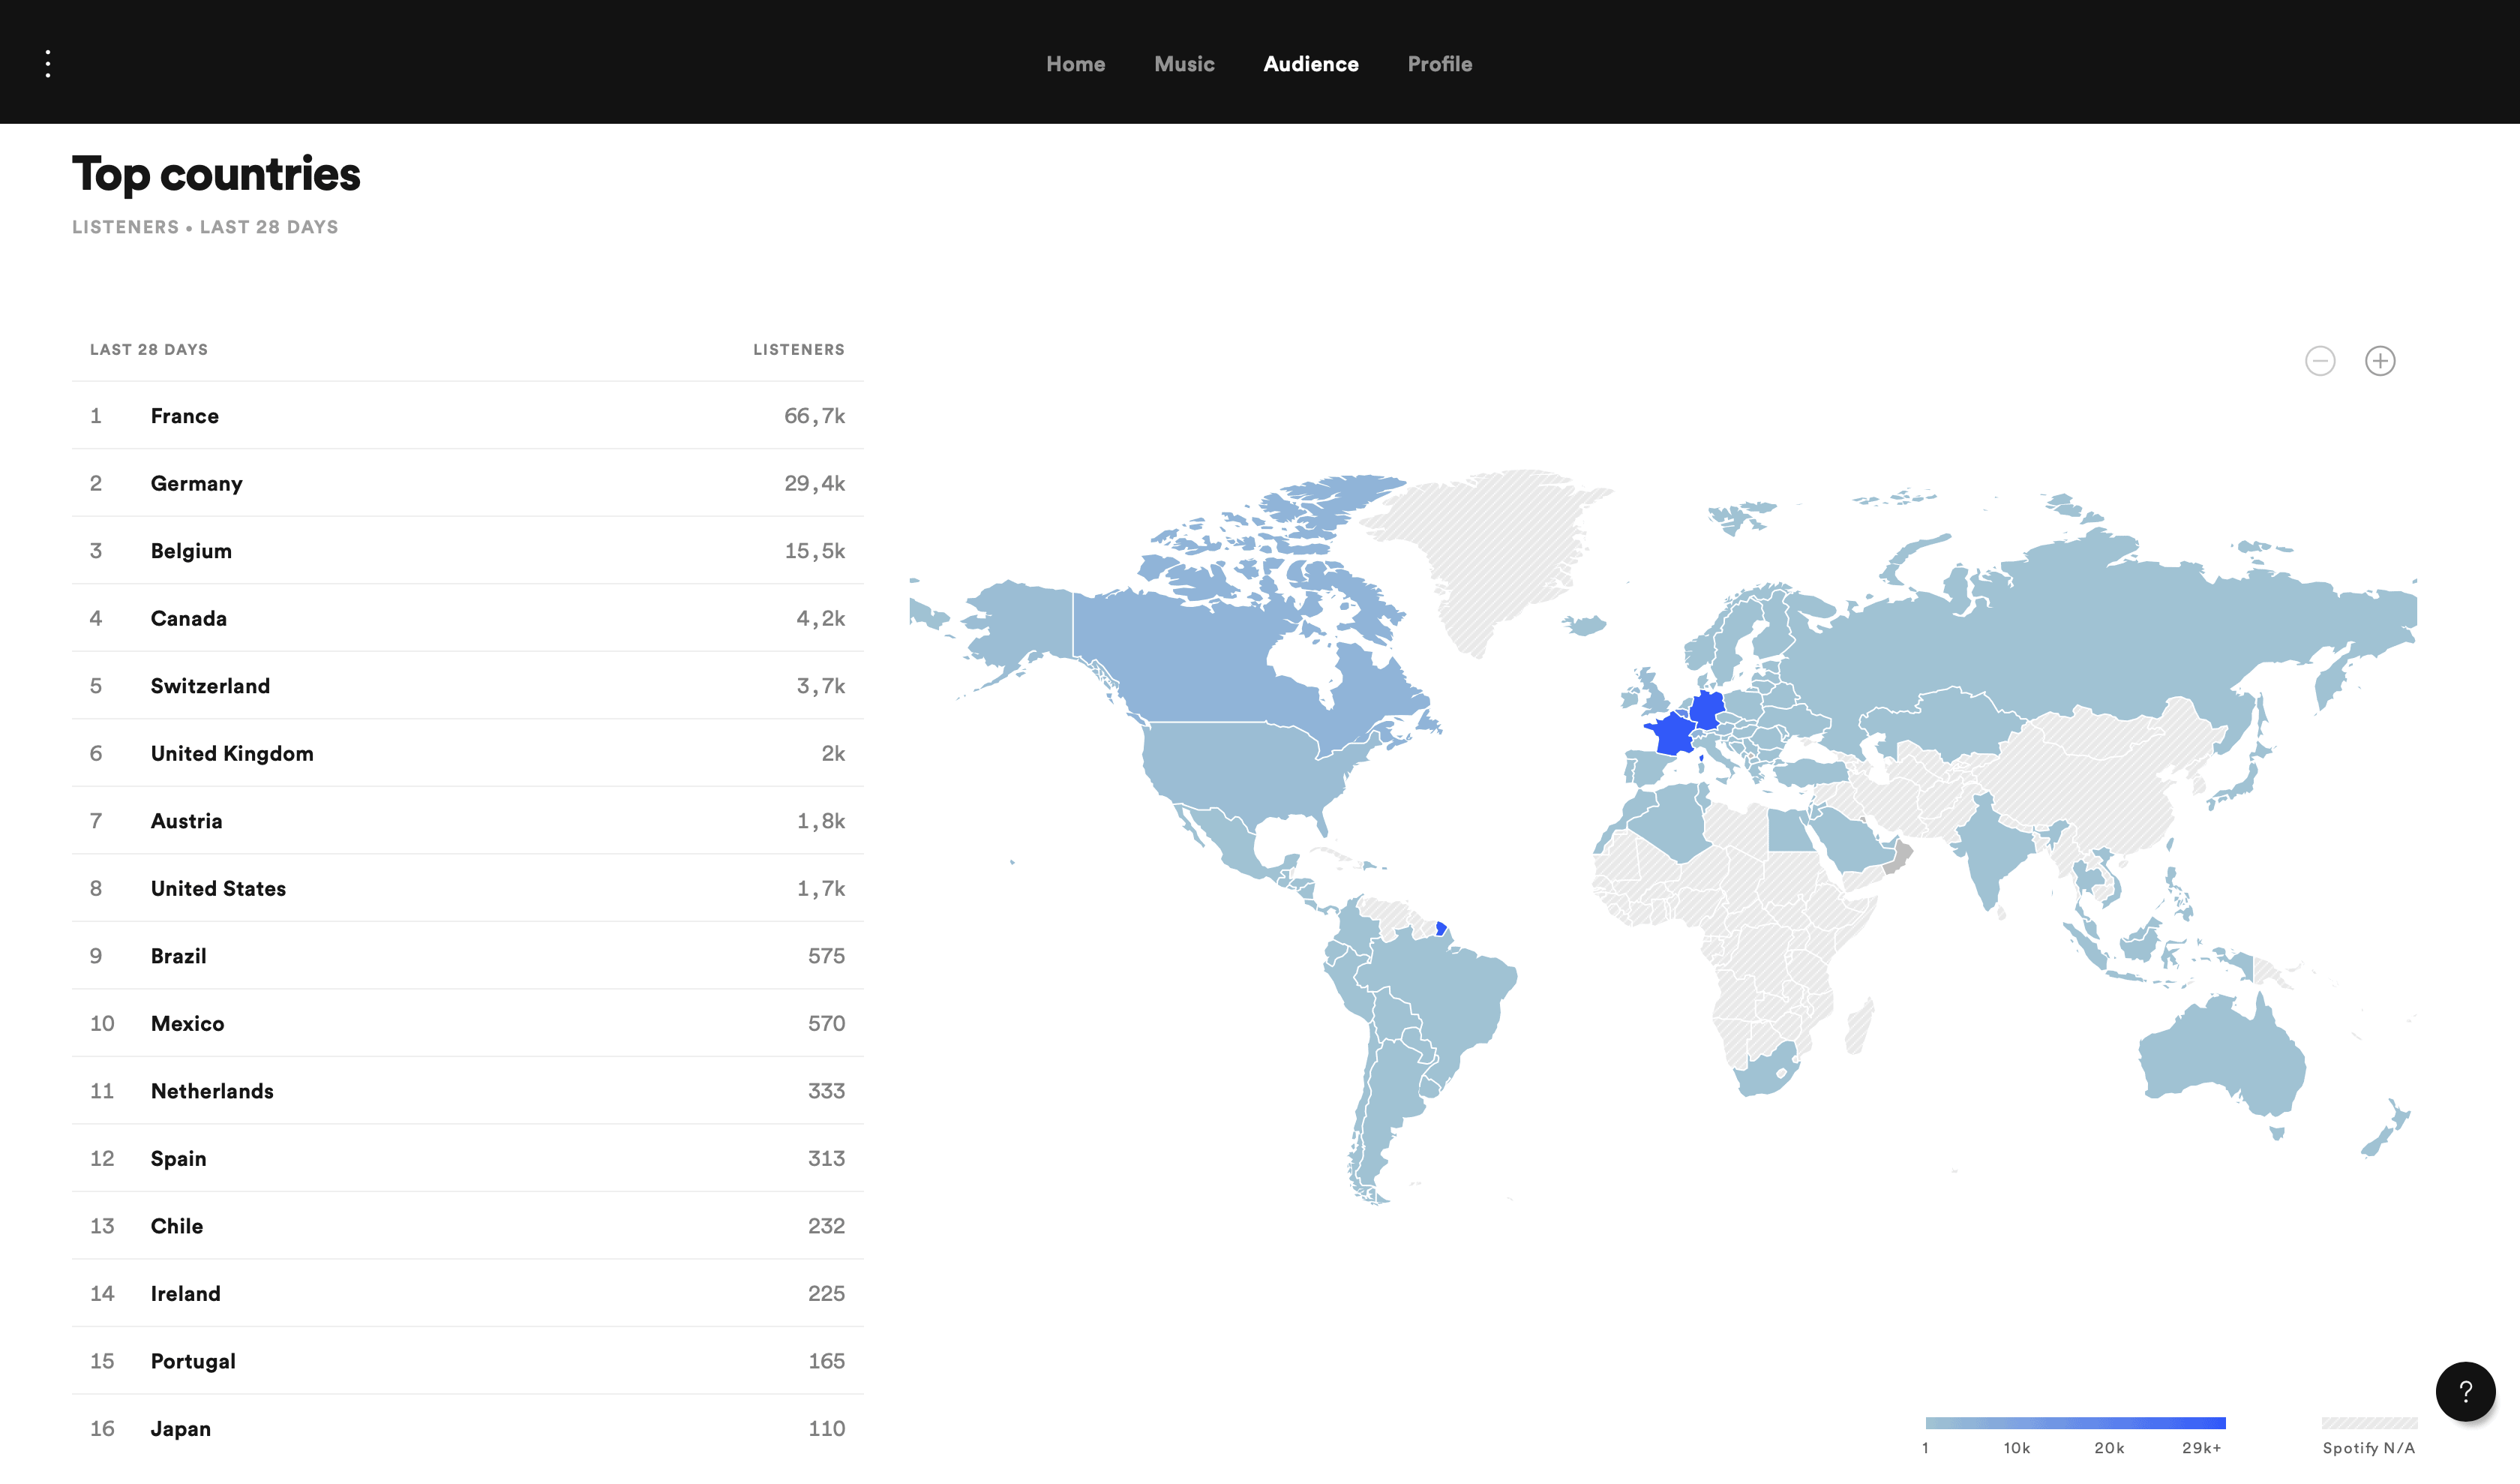Click the blue listener gradient legend bar

pos(2075,1423)
